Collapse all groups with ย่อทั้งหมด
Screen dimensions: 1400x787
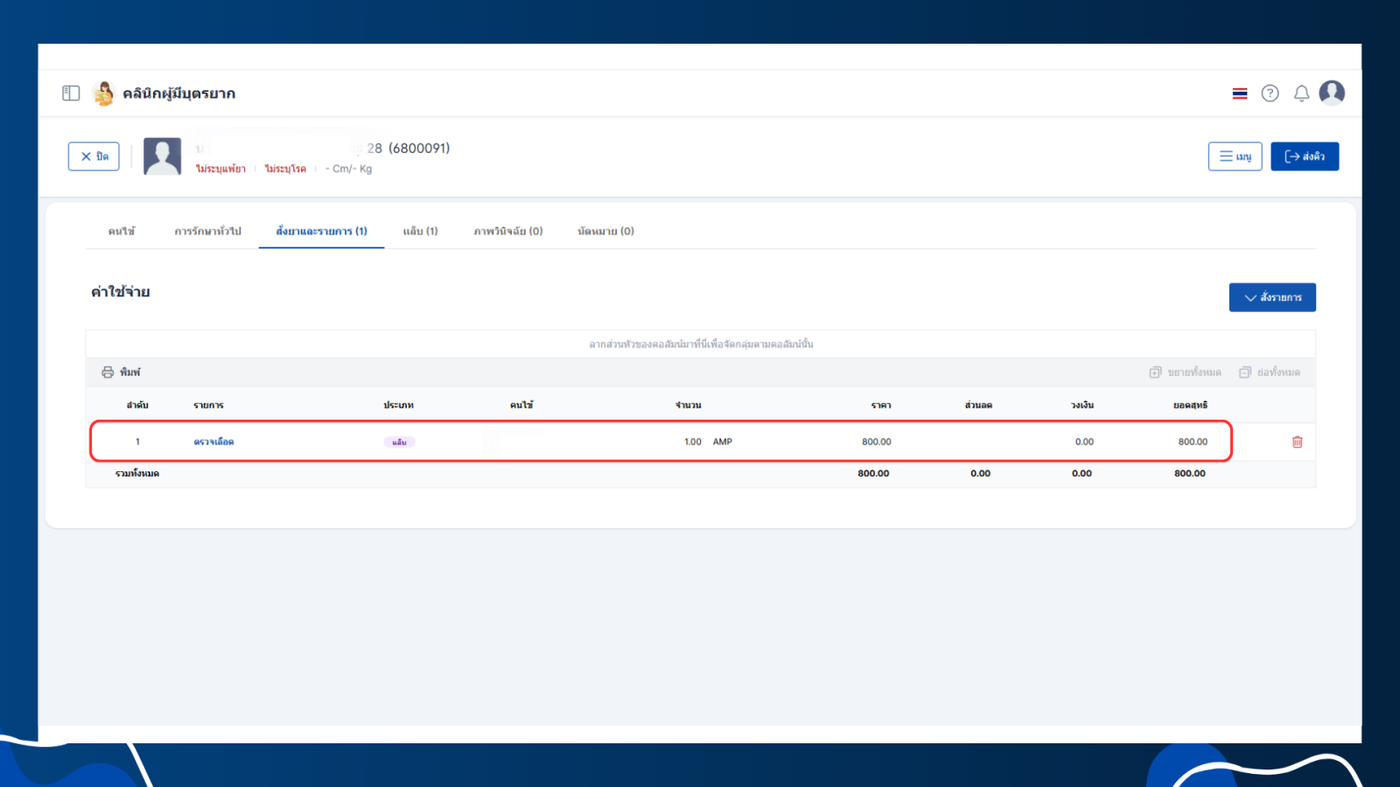pyautogui.click(x=1270, y=372)
